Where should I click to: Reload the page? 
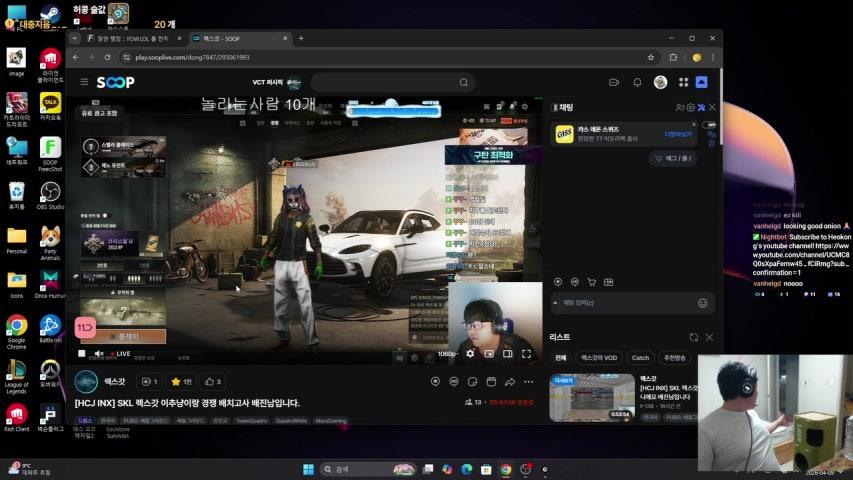coord(107,57)
